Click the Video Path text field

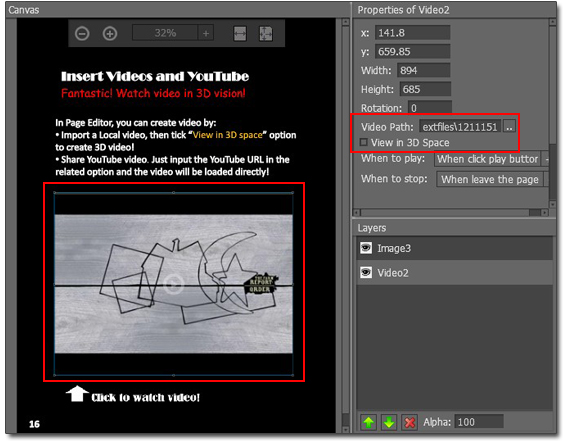click(460, 127)
